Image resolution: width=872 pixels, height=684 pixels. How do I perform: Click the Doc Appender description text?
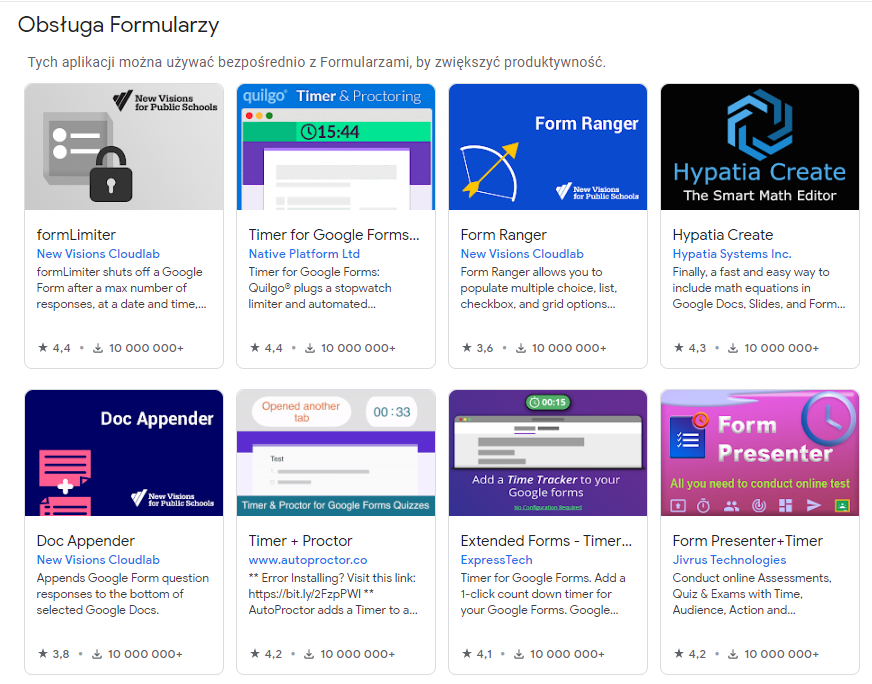click(x=122, y=594)
